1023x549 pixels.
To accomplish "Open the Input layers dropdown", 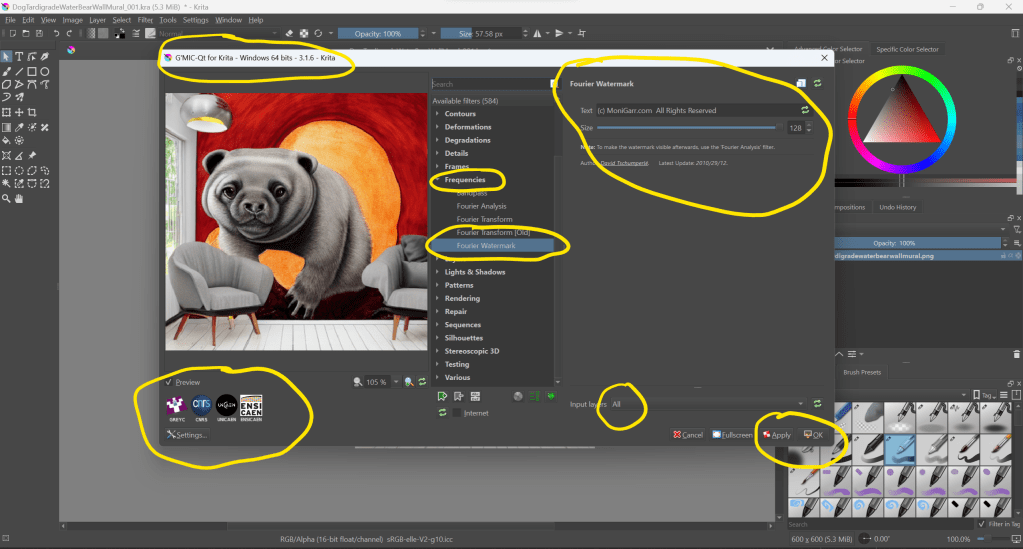I will click(x=706, y=404).
